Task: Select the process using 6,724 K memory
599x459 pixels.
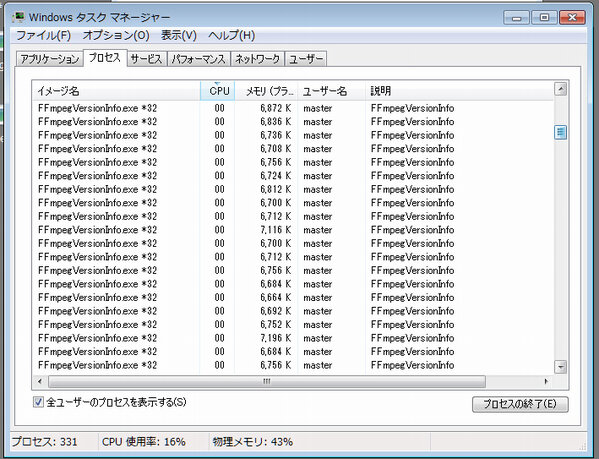Action: point(293,176)
